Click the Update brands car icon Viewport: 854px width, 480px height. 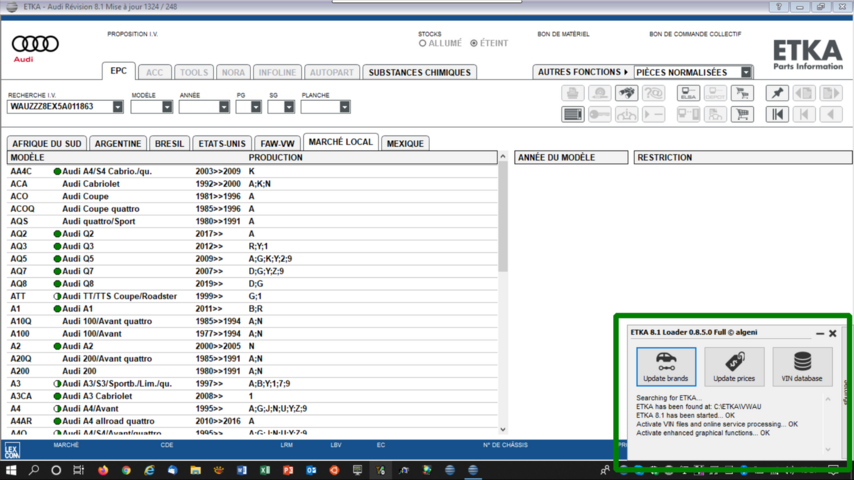666,366
